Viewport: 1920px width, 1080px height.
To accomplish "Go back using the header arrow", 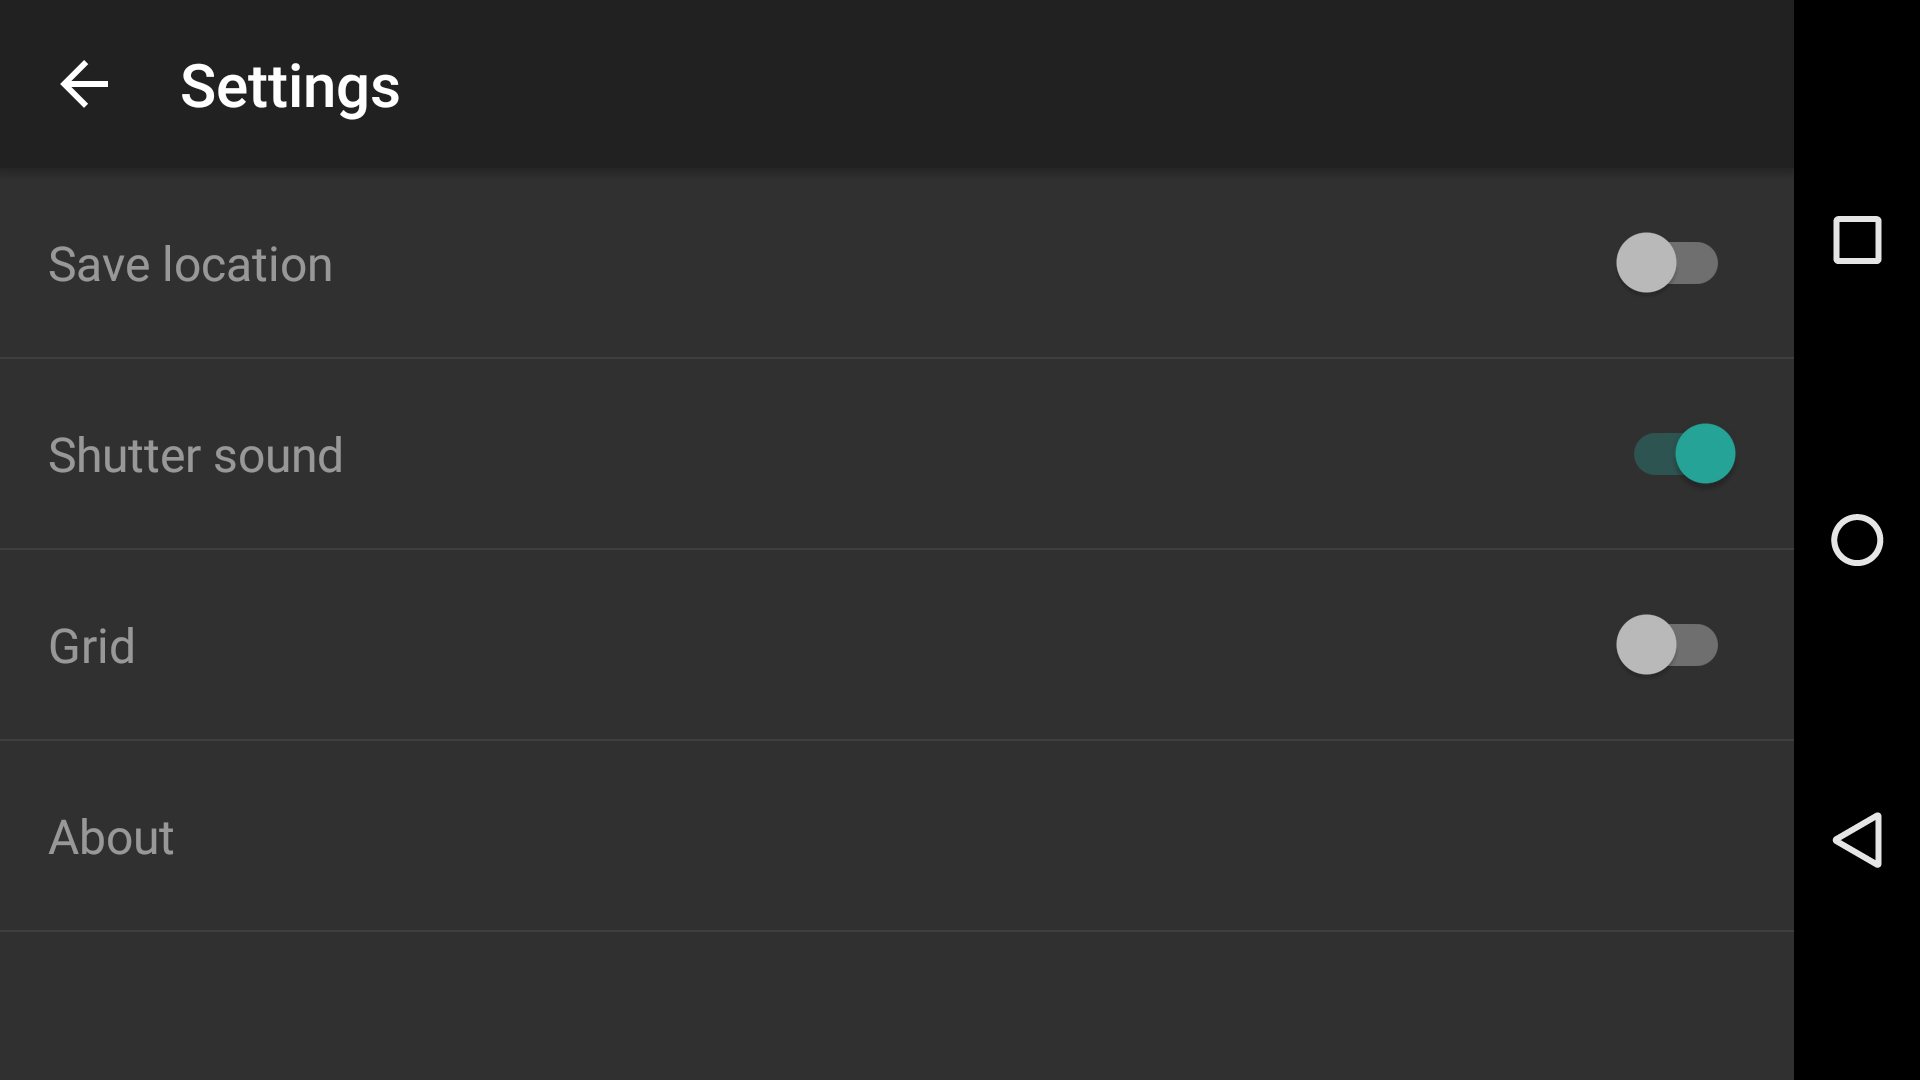I will 84,84.
